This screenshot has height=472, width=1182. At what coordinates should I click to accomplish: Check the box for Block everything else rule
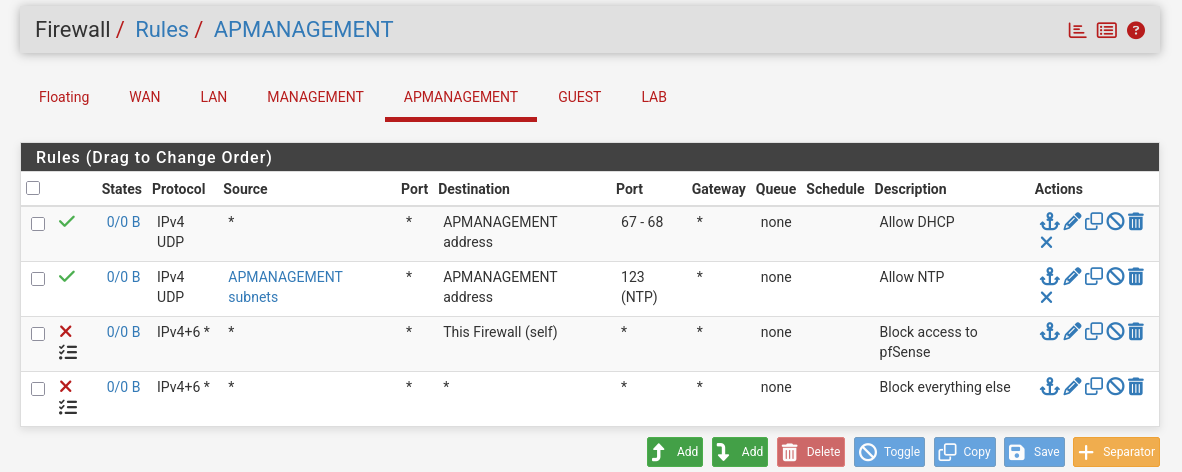[38, 389]
